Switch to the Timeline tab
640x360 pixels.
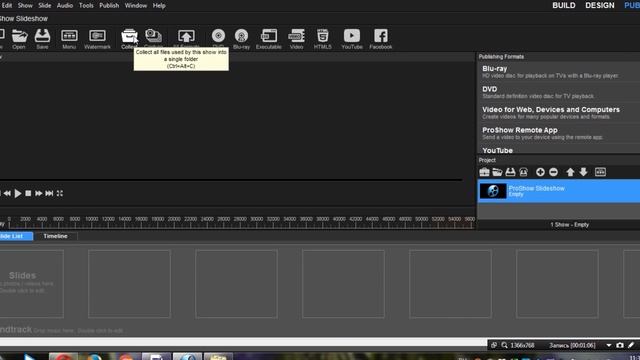[x=56, y=236]
